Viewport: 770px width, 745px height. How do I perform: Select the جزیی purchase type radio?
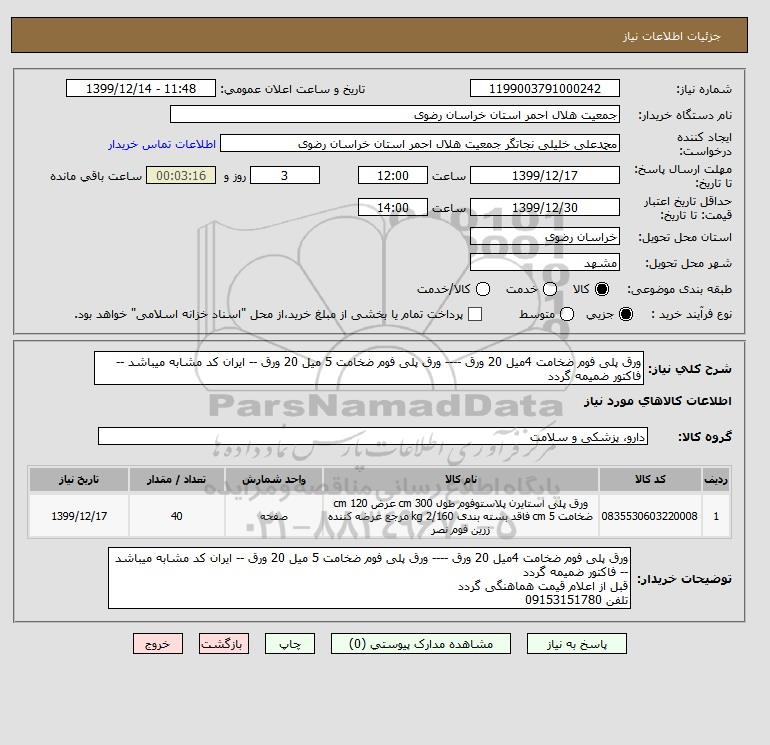[x=626, y=314]
